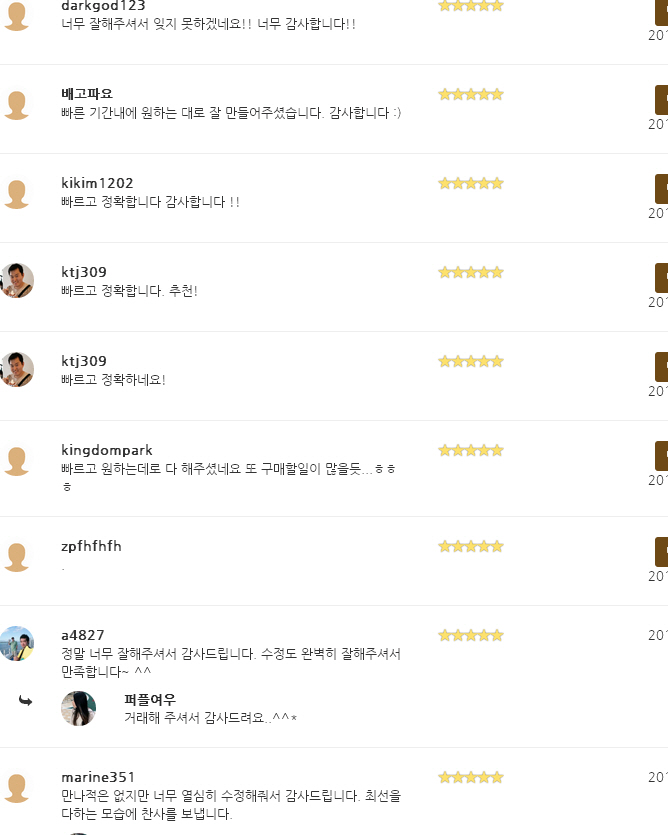668x835 pixels.
Task: Click the zpfhfhfh reviewer name
Action: pyautogui.click(x=91, y=546)
